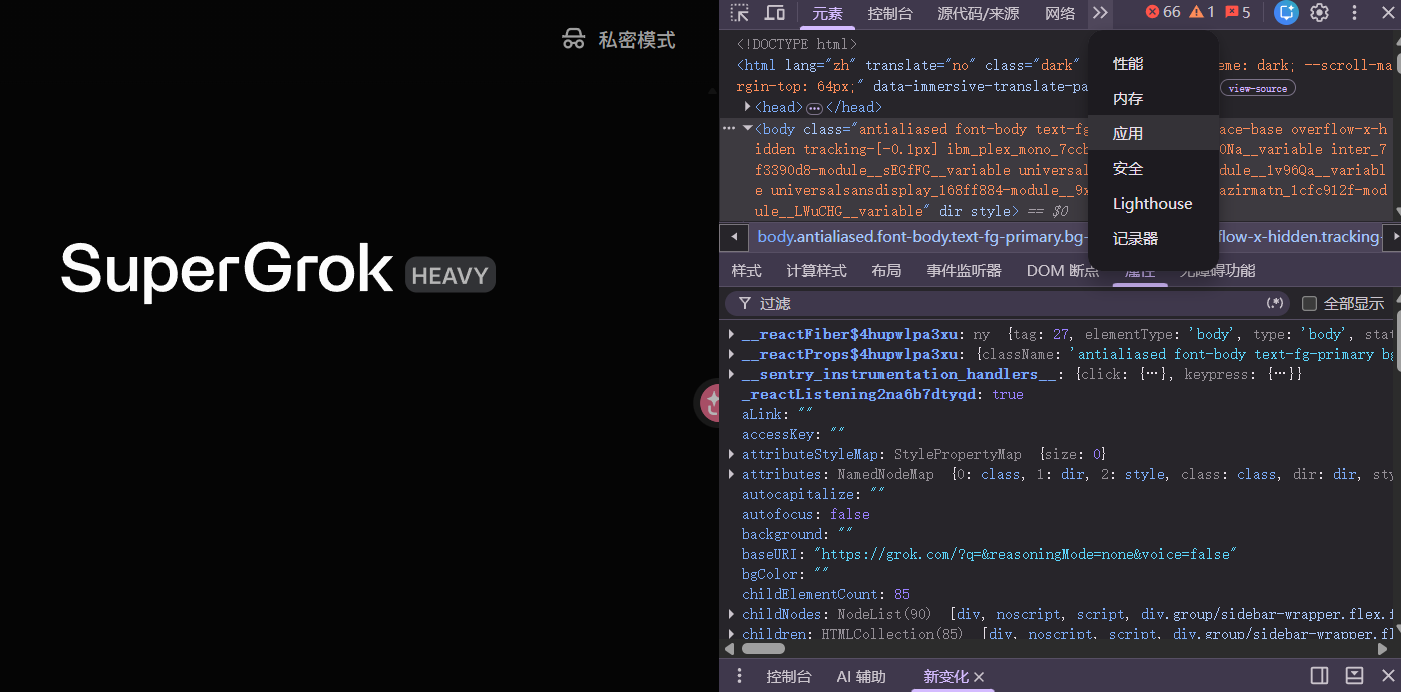
Task: Open the 样式 sidebar tab
Action: tap(746, 271)
